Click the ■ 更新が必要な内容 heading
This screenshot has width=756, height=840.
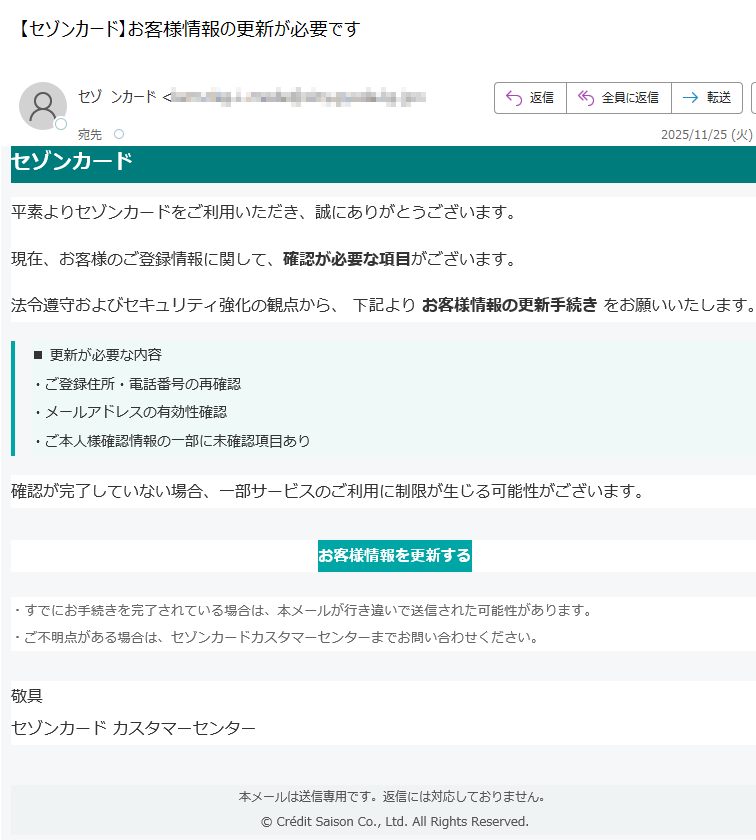click(x=98, y=355)
